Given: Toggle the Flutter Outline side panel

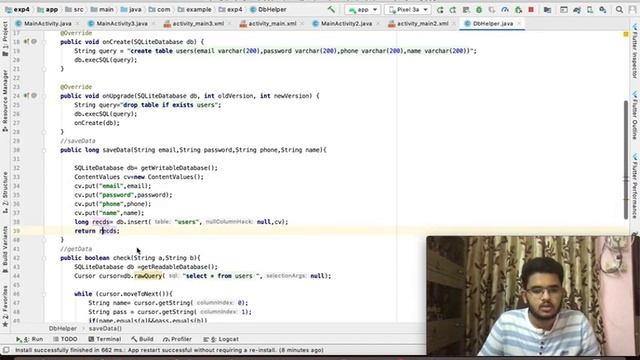Looking at the screenshot, I should tap(635, 115).
